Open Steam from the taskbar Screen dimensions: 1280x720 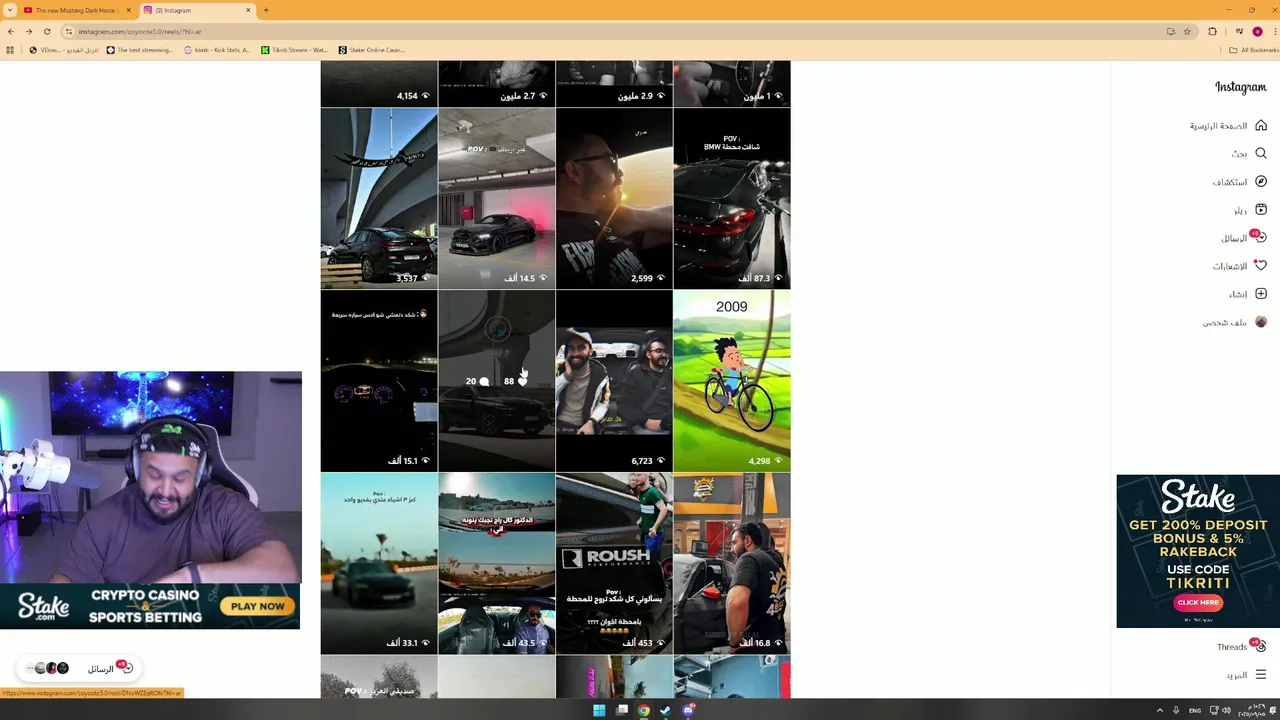666,710
